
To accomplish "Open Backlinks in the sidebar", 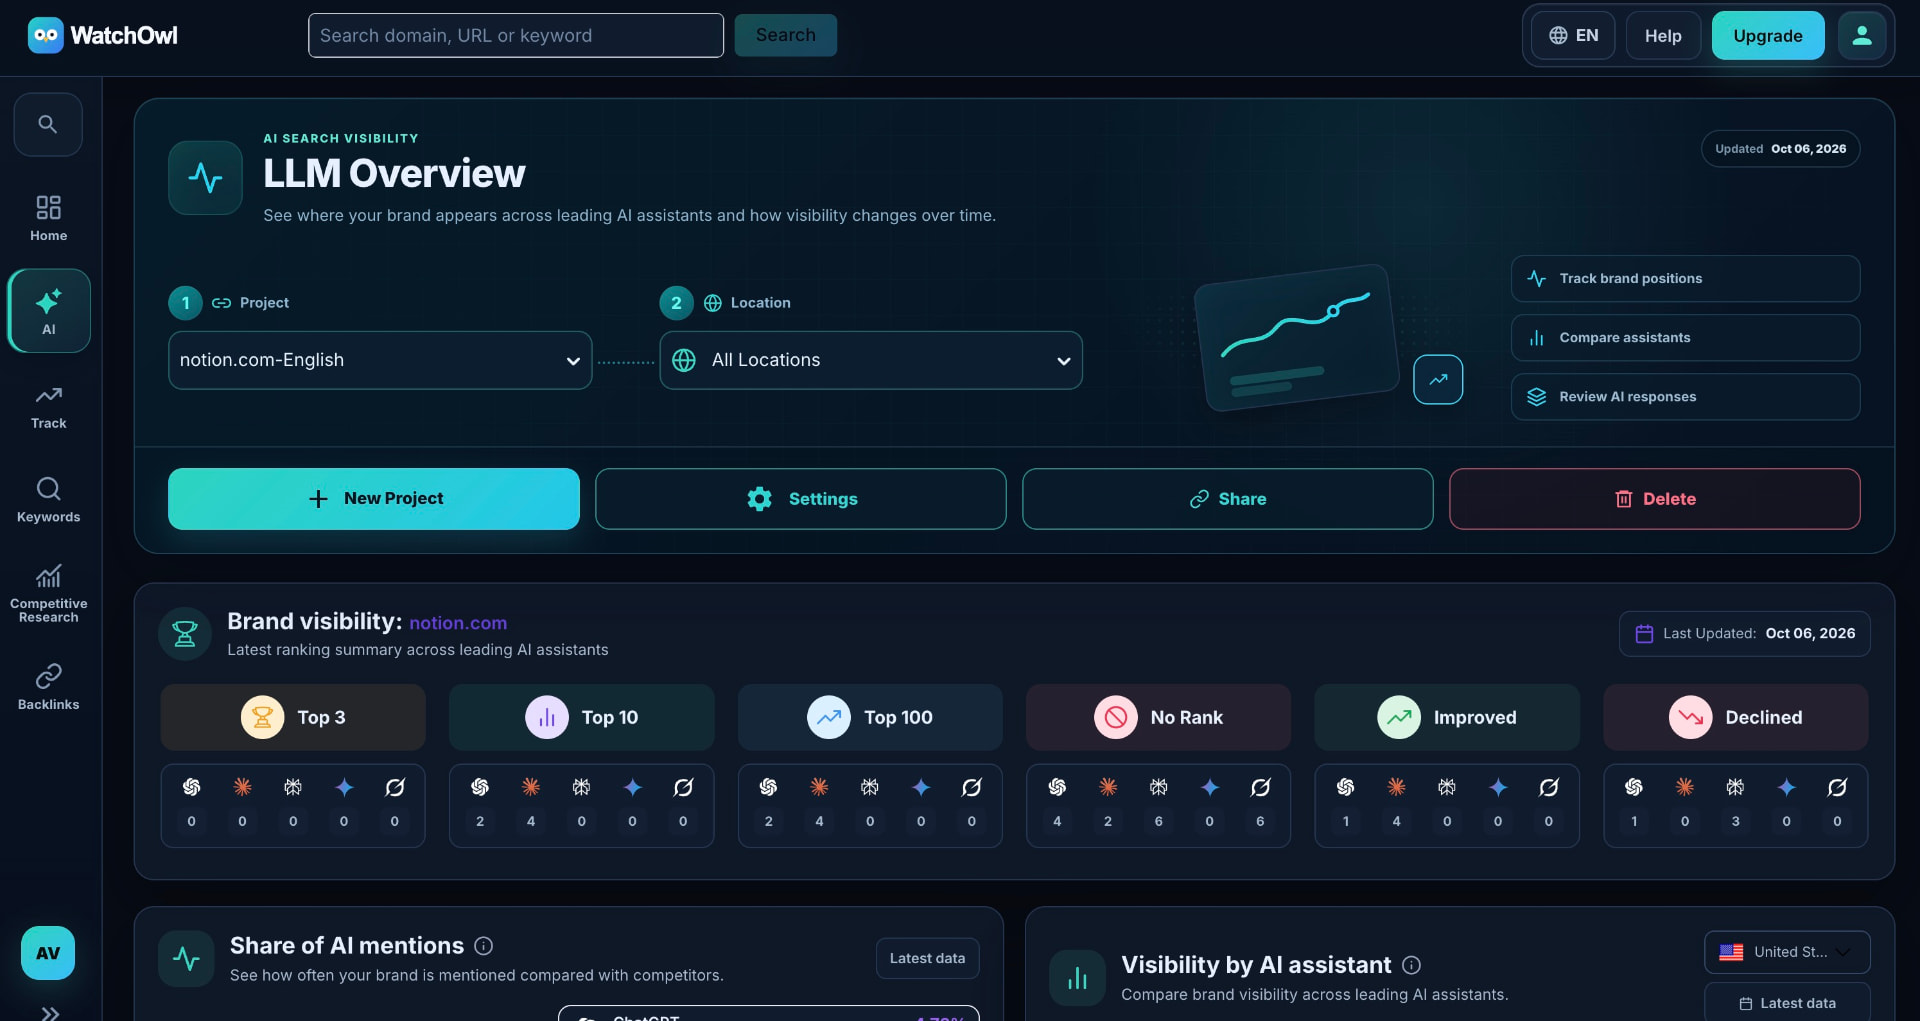I will (48, 687).
